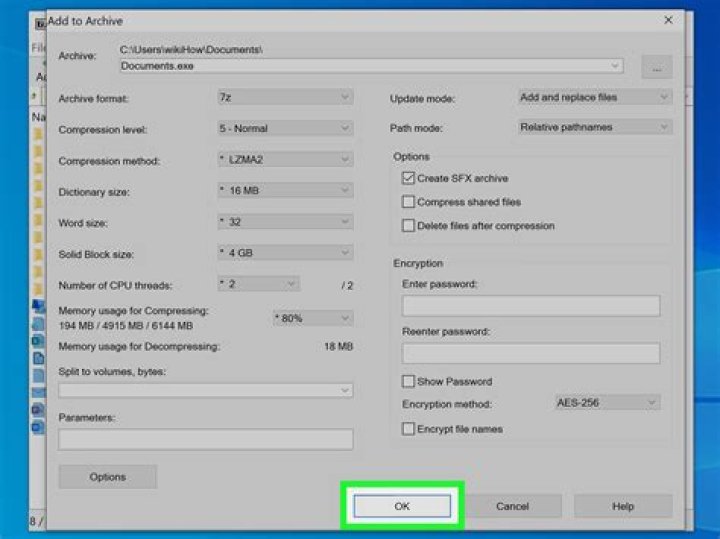Close the Add to Archive dialog
Image resolution: width=720 pixels, height=539 pixels.
pos(668,20)
